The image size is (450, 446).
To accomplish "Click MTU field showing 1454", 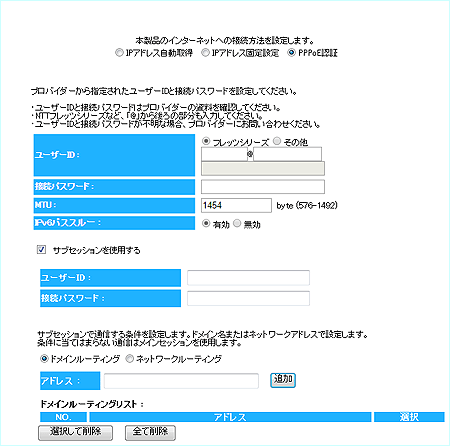I will tap(236, 205).
